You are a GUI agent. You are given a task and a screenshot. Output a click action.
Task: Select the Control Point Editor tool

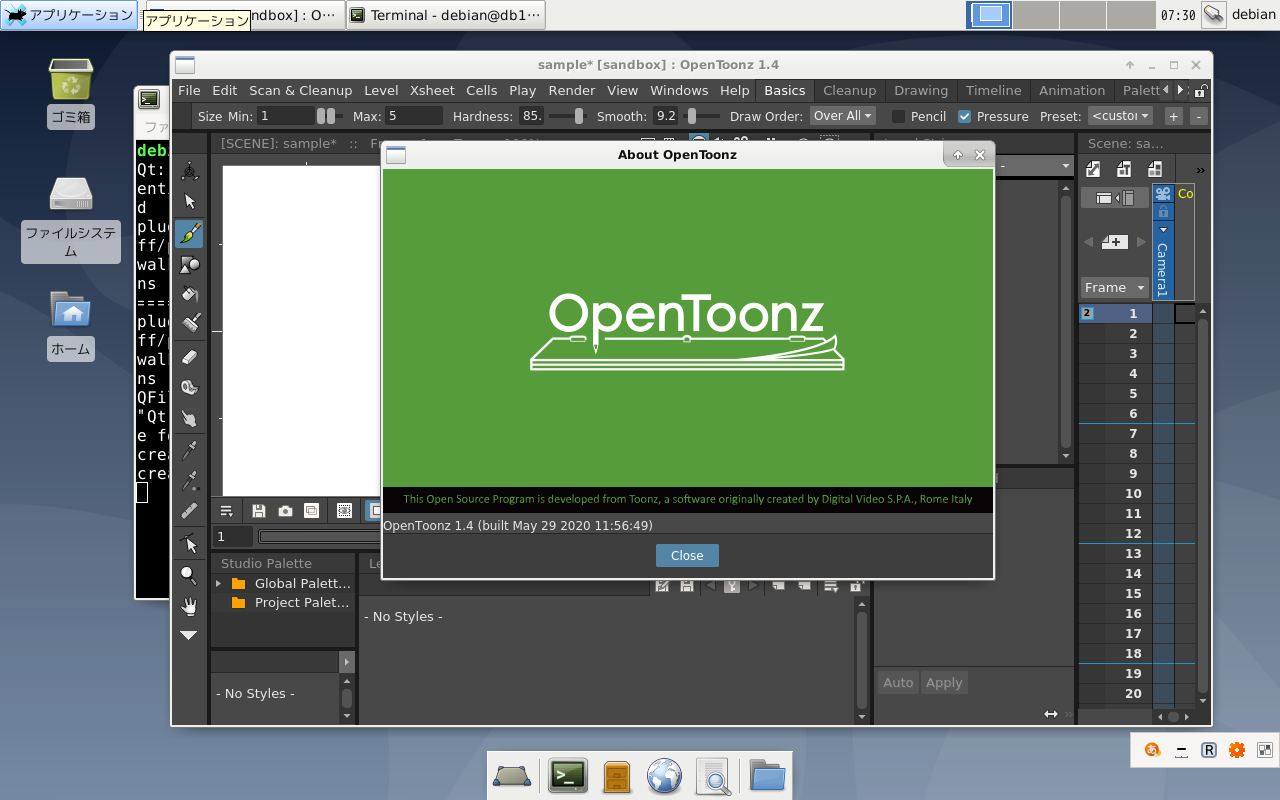189,543
